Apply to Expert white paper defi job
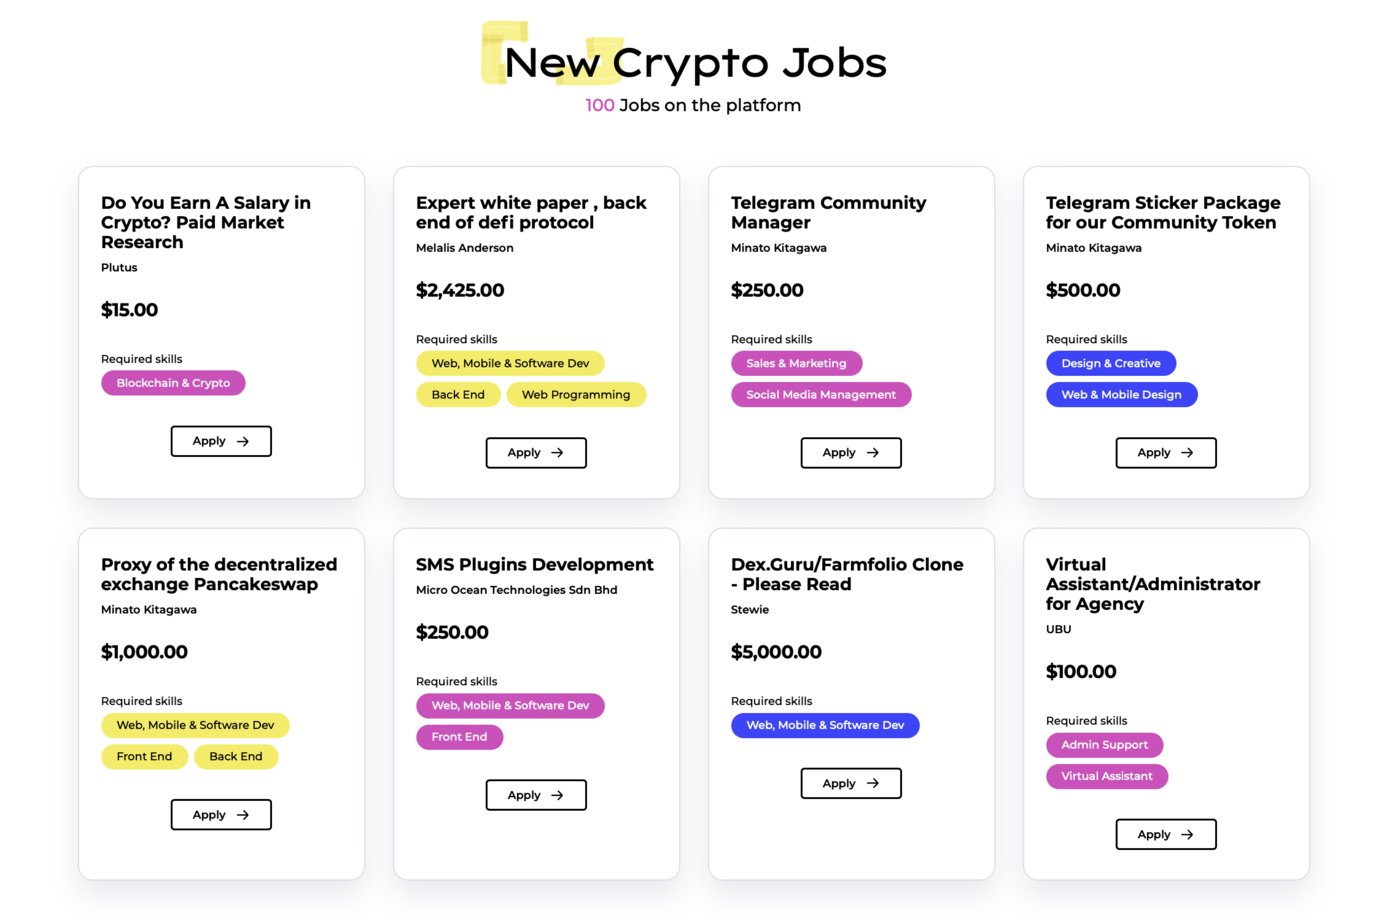Screen dimensions: 1400x920 (536, 453)
